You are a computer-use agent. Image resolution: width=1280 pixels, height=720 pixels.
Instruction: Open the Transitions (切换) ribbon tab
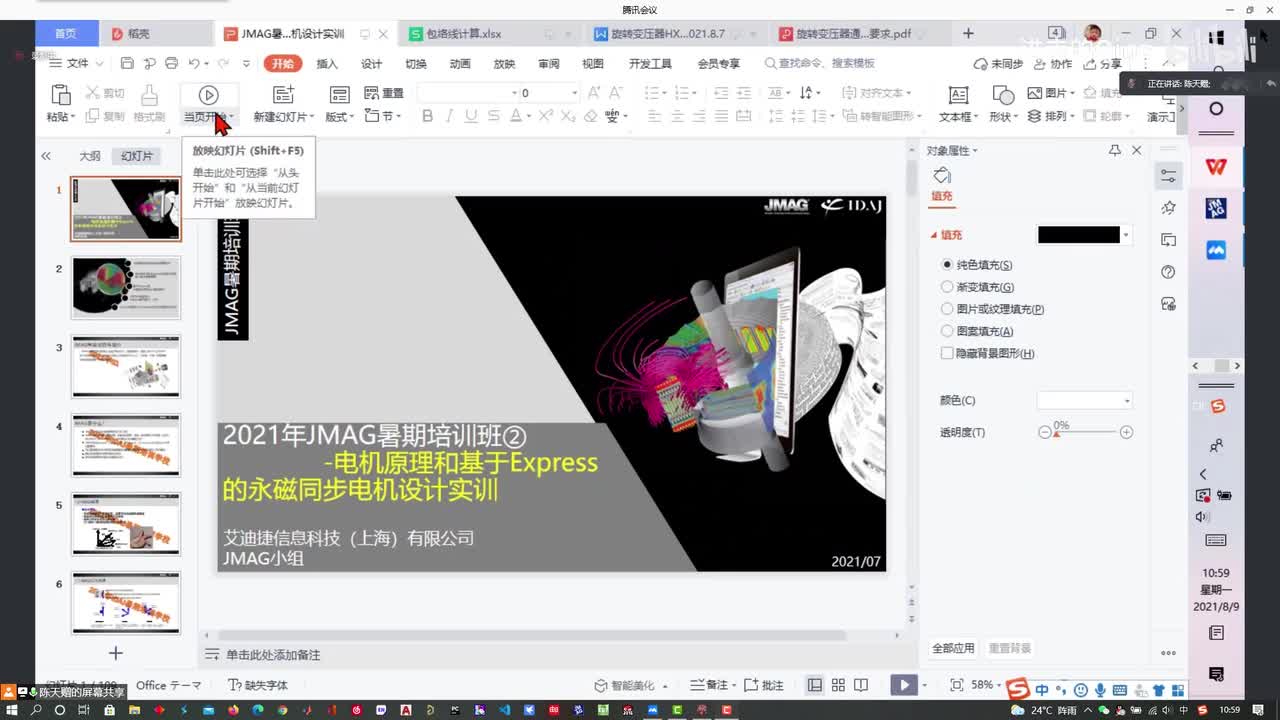(x=416, y=63)
